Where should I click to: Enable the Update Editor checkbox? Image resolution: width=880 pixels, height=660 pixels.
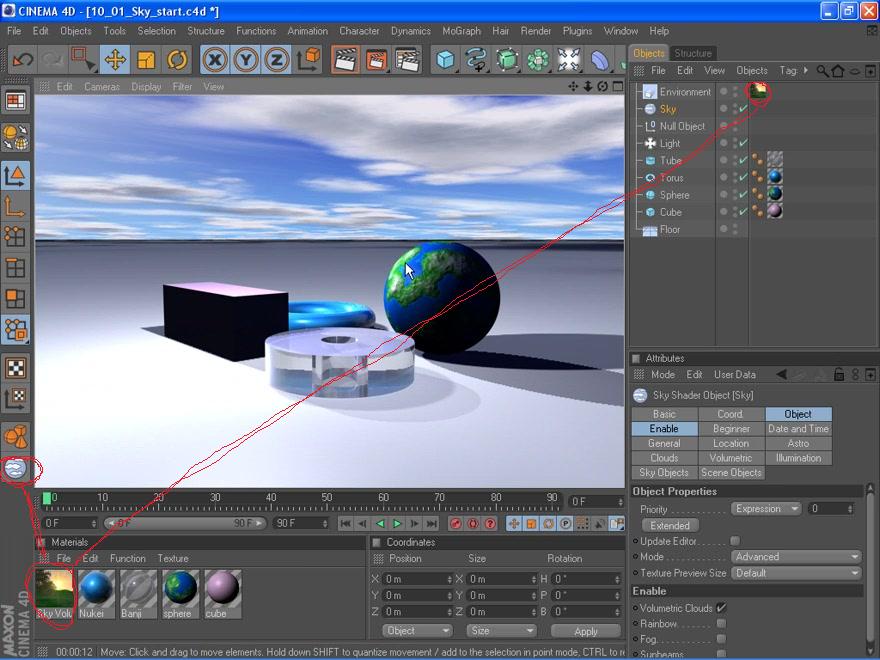point(735,540)
